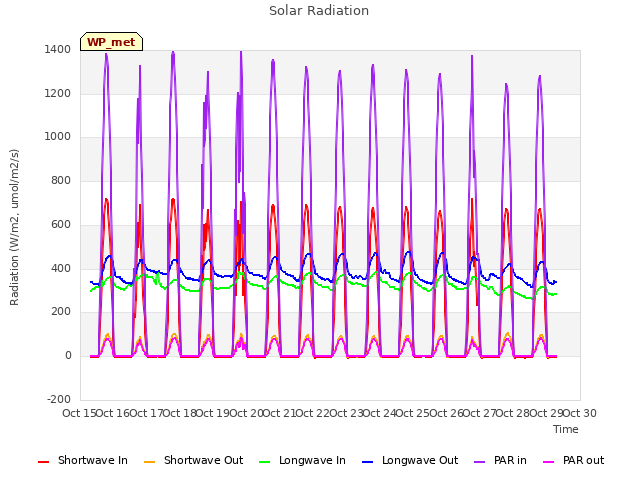Click the blue Longwave Out legend swatch
640x480 pixels.
pyautogui.click(x=367, y=462)
